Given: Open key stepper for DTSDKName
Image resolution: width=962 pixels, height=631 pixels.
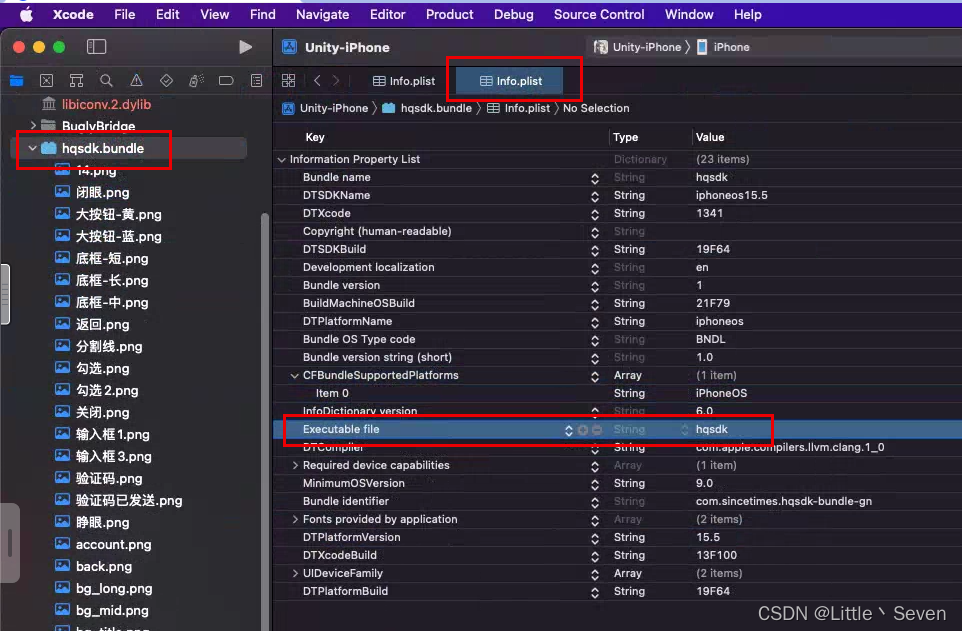Looking at the screenshot, I should pyautogui.click(x=595, y=196).
